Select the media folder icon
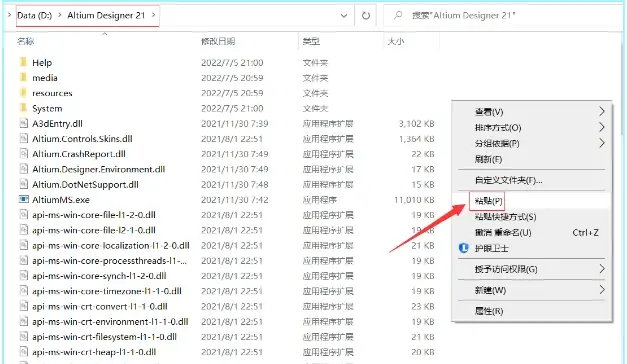 click(24, 78)
